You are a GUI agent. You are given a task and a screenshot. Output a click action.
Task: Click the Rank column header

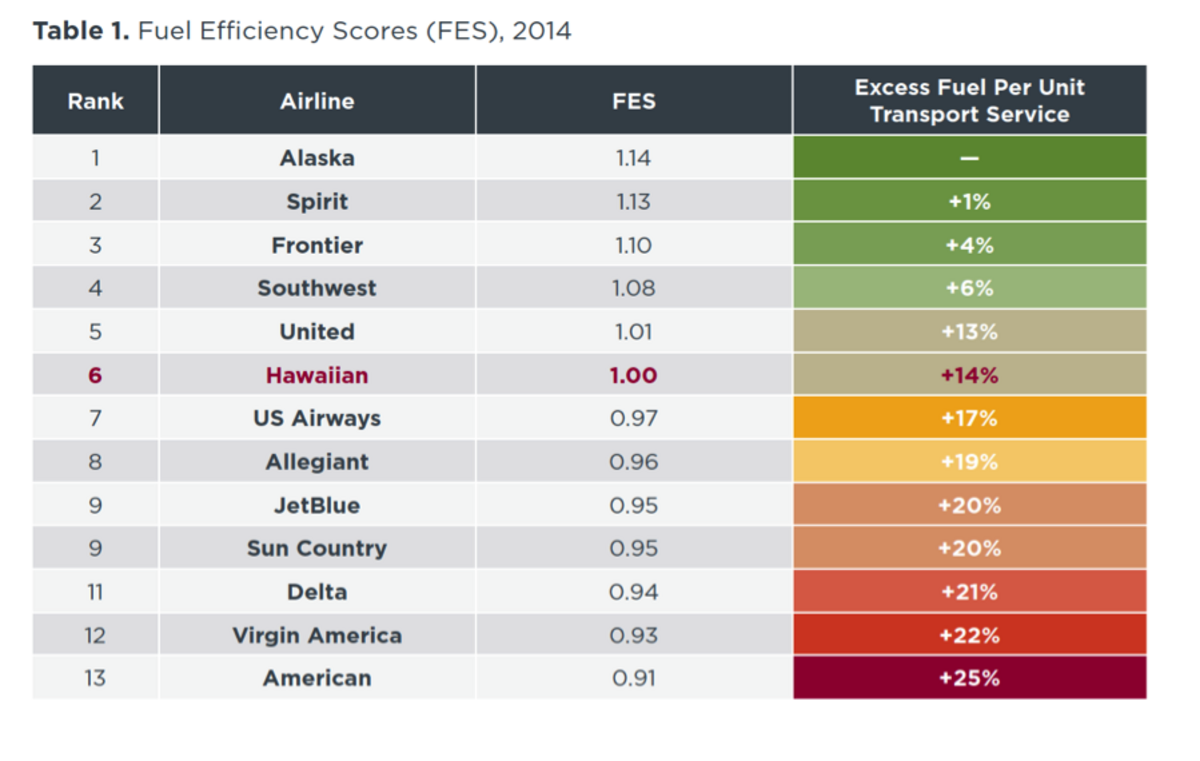(x=96, y=101)
